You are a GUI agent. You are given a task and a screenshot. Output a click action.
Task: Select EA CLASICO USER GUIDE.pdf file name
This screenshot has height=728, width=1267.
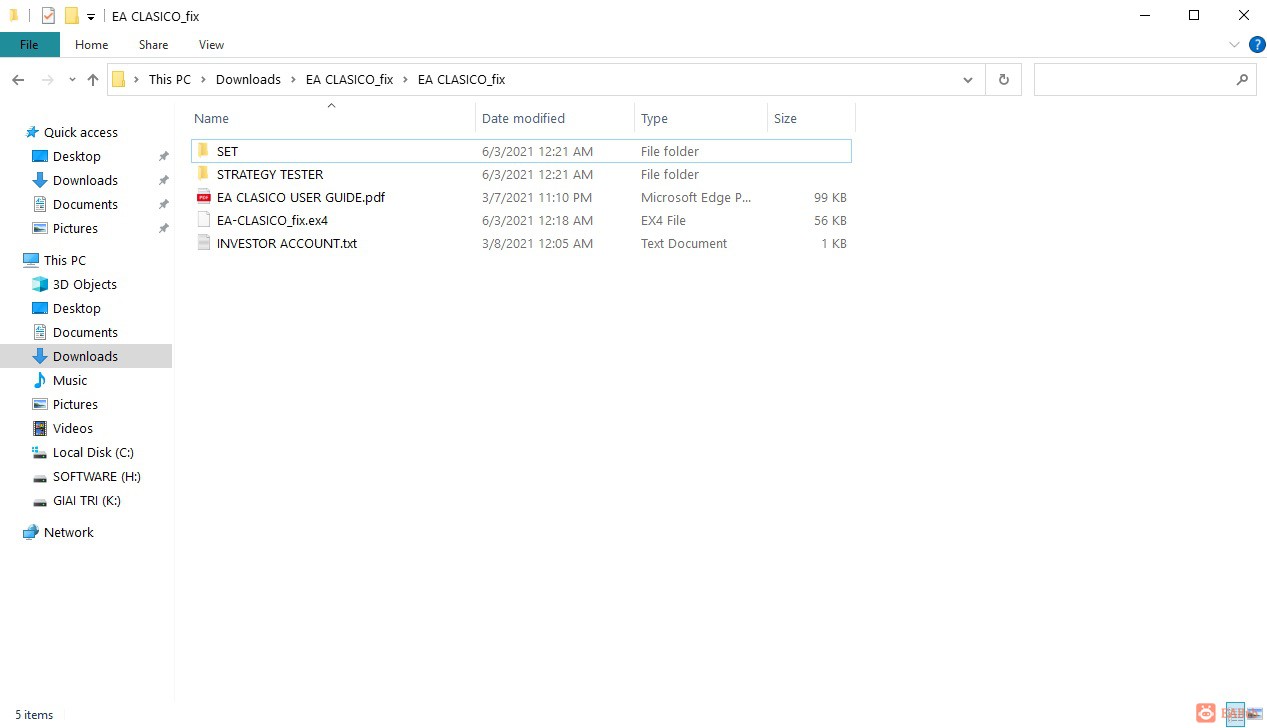301,197
